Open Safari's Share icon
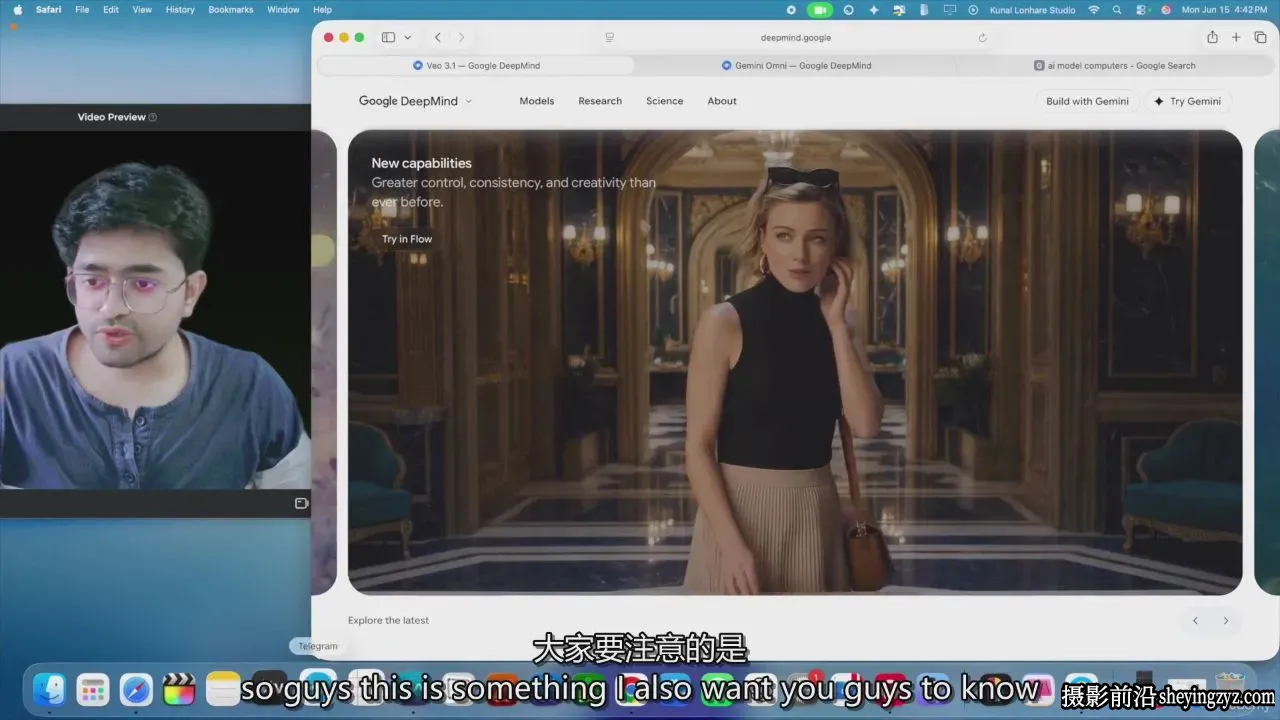 pyautogui.click(x=1212, y=37)
